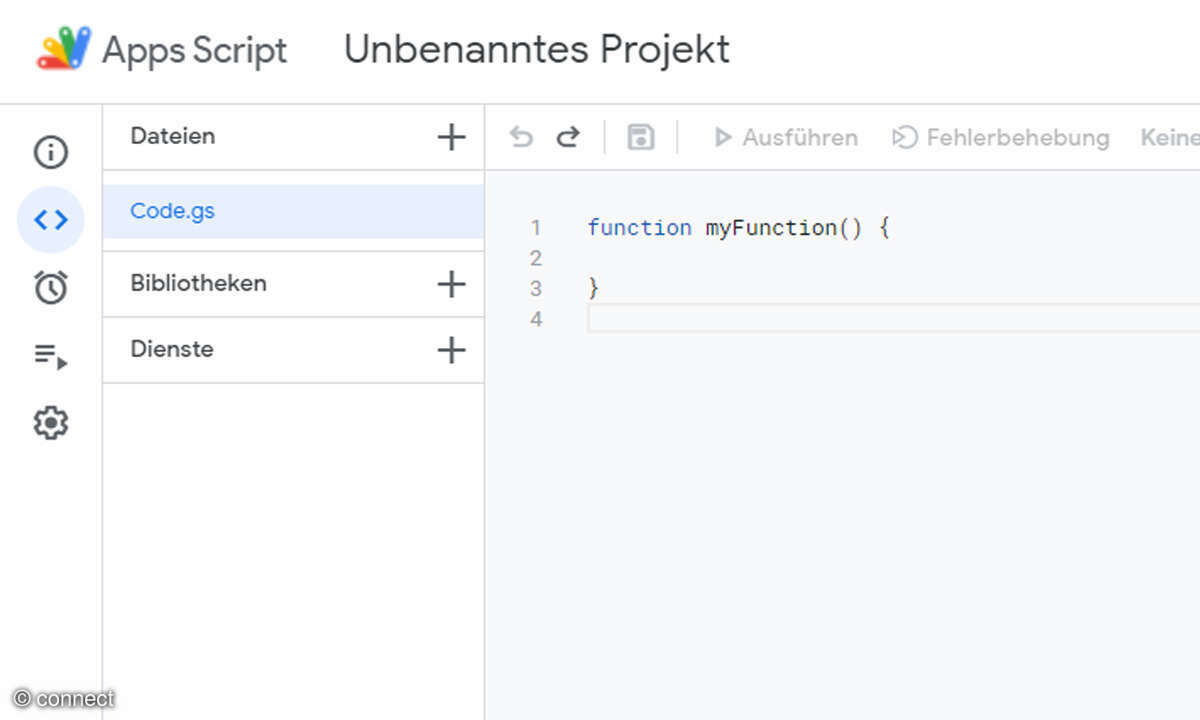The image size is (1200, 720).
Task: Run script with Ausführen button
Action: 785,137
